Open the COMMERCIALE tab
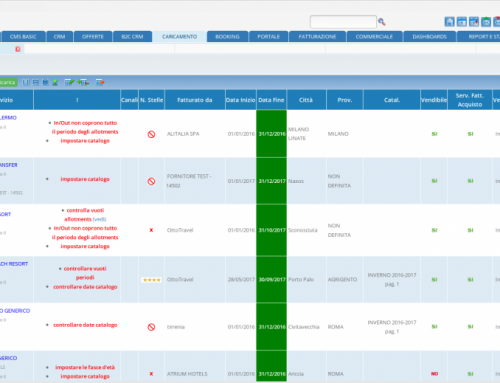 (374, 37)
